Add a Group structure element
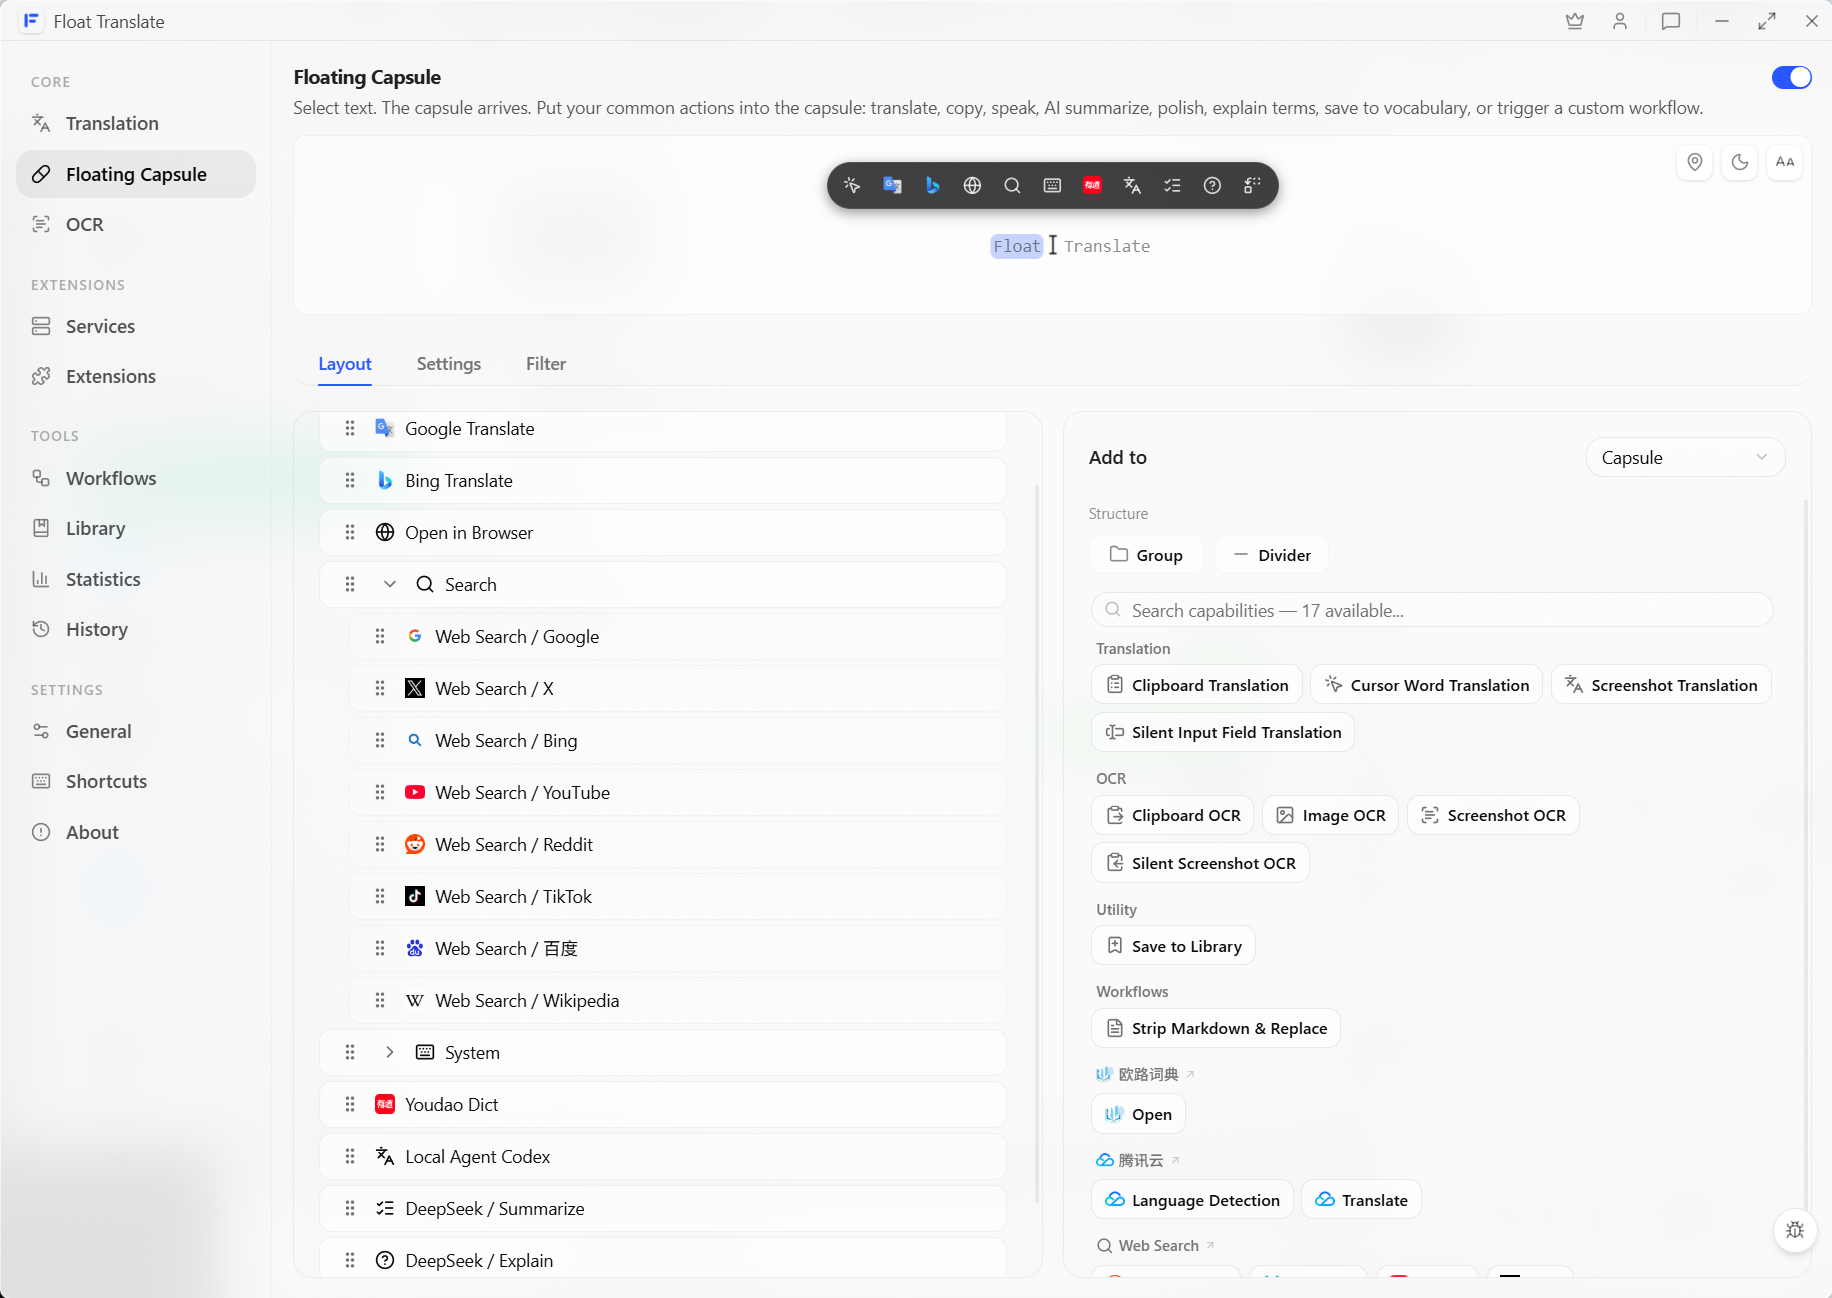Image resolution: width=1832 pixels, height=1298 pixels. pyautogui.click(x=1146, y=555)
